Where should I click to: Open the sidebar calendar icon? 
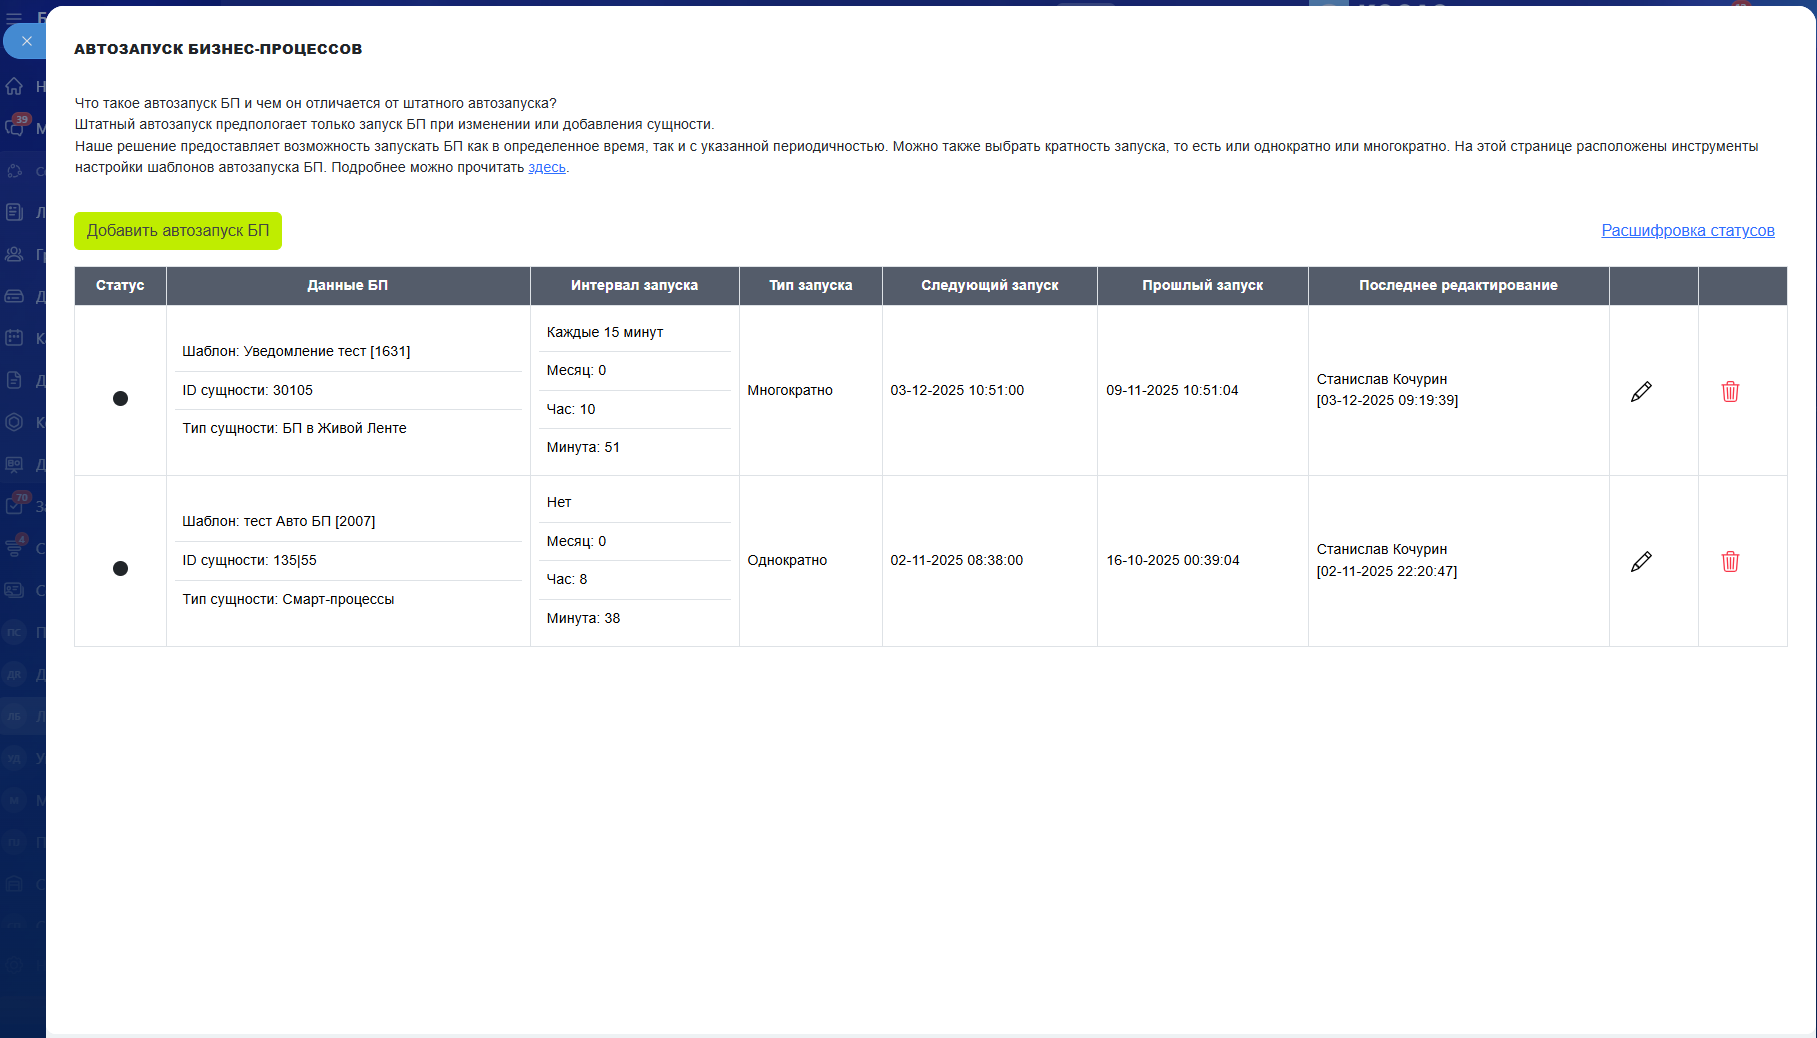[14, 338]
